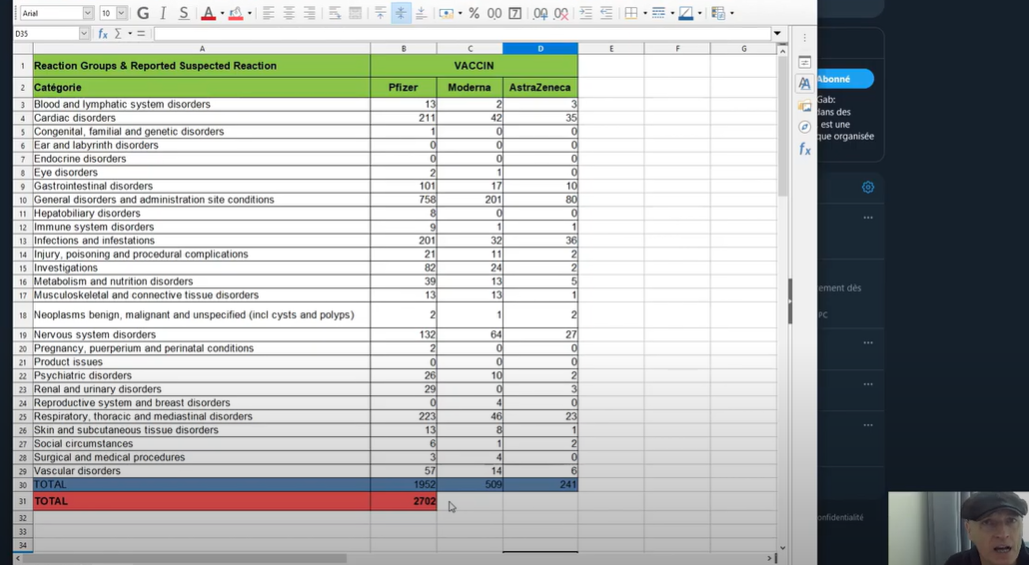Toggle italic formatting
Viewport: 1029px width, 565px height.
tap(163, 13)
